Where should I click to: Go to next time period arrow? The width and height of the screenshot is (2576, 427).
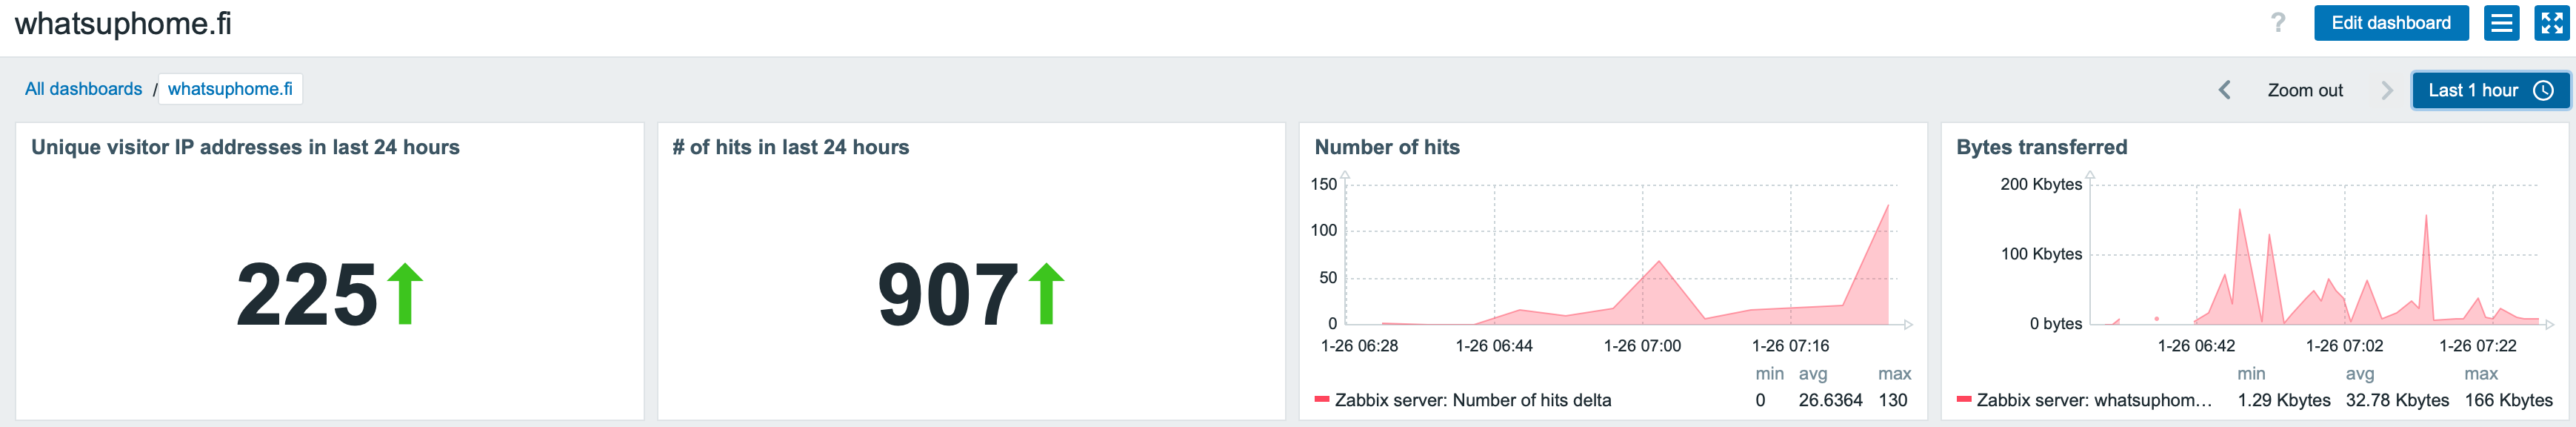[2387, 90]
